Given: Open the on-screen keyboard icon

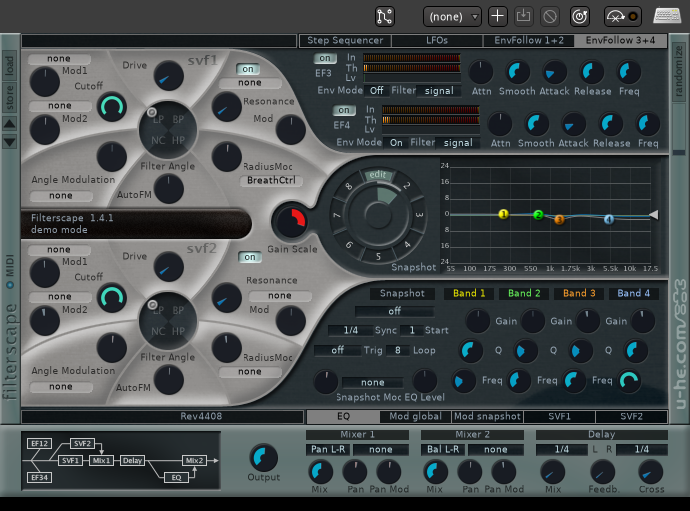Looking at the screenshot, I should click(667, 16).
